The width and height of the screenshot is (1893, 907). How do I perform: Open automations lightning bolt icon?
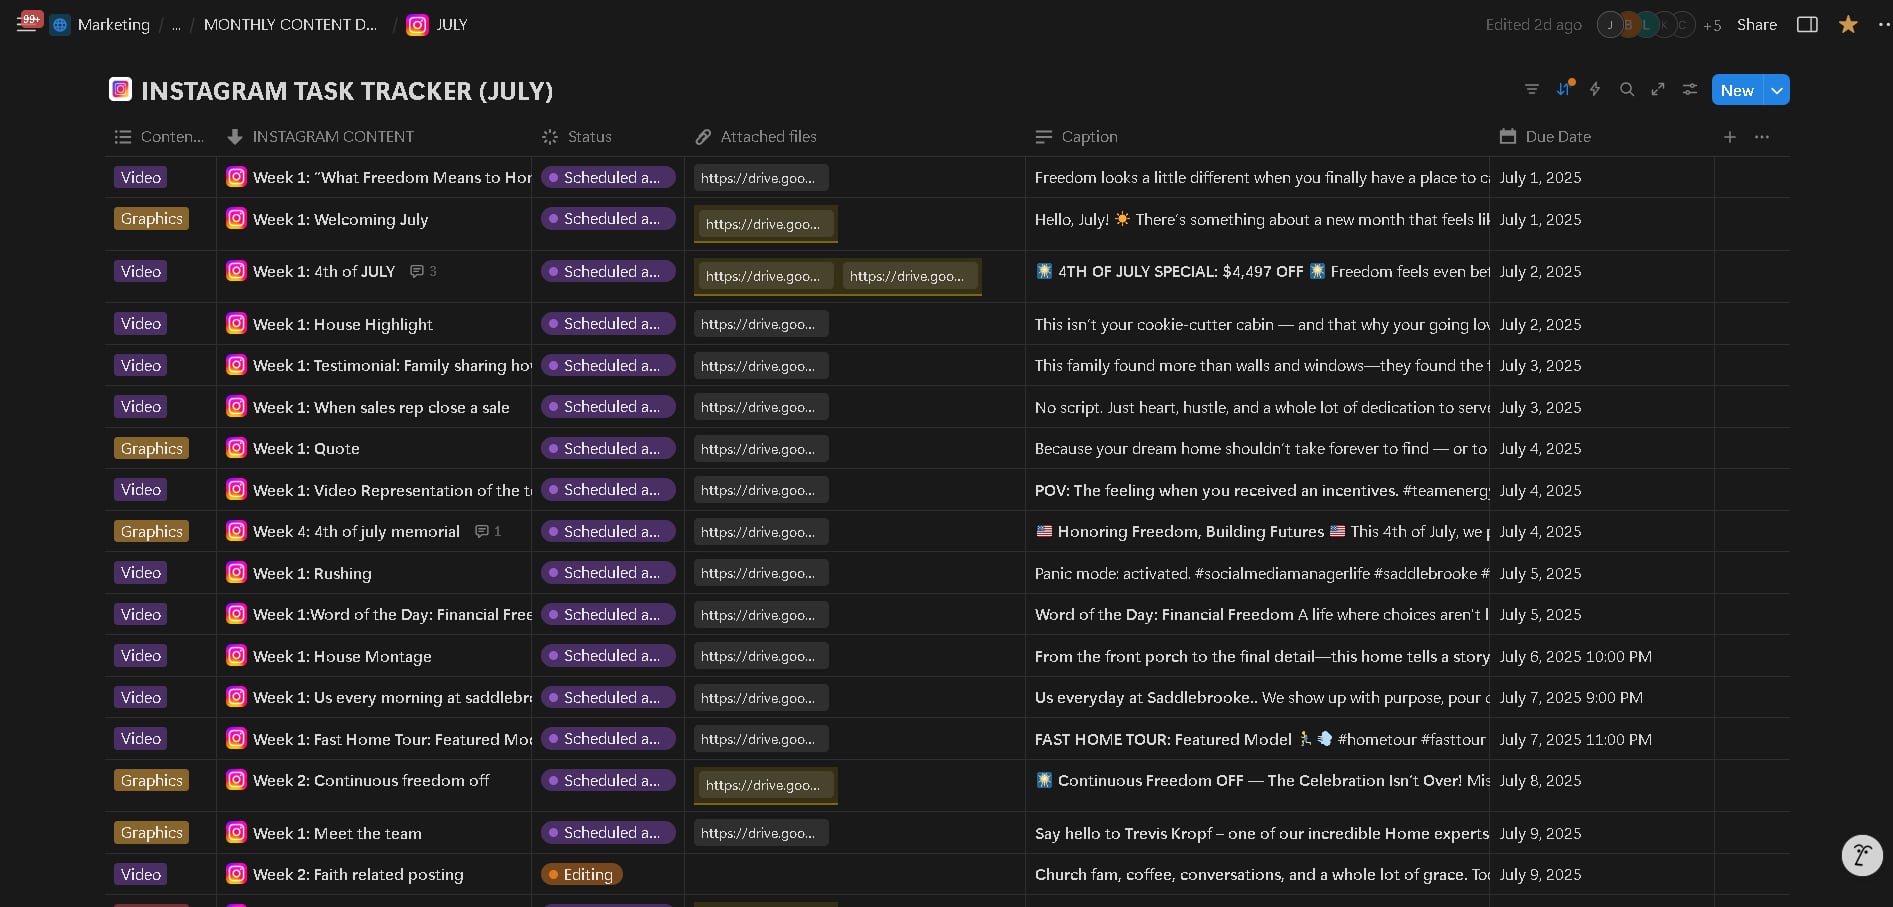(1595, 90)
